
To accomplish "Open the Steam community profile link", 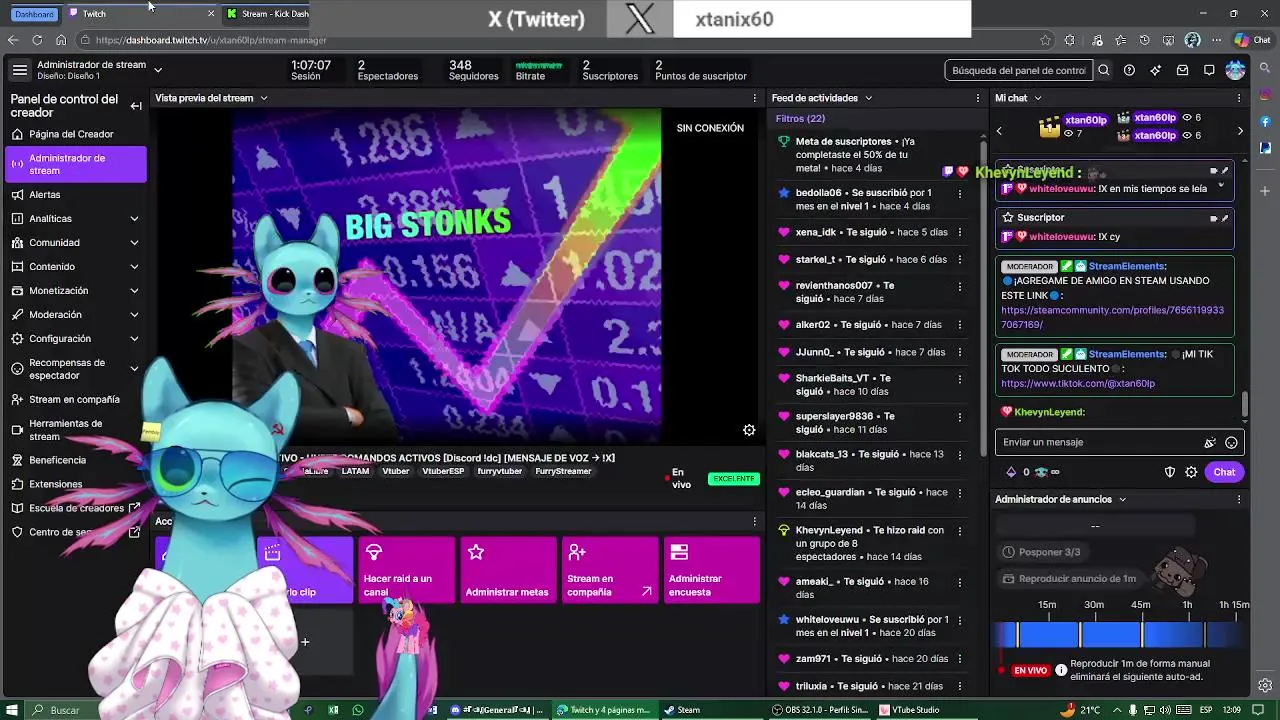I will [1112, 317].
